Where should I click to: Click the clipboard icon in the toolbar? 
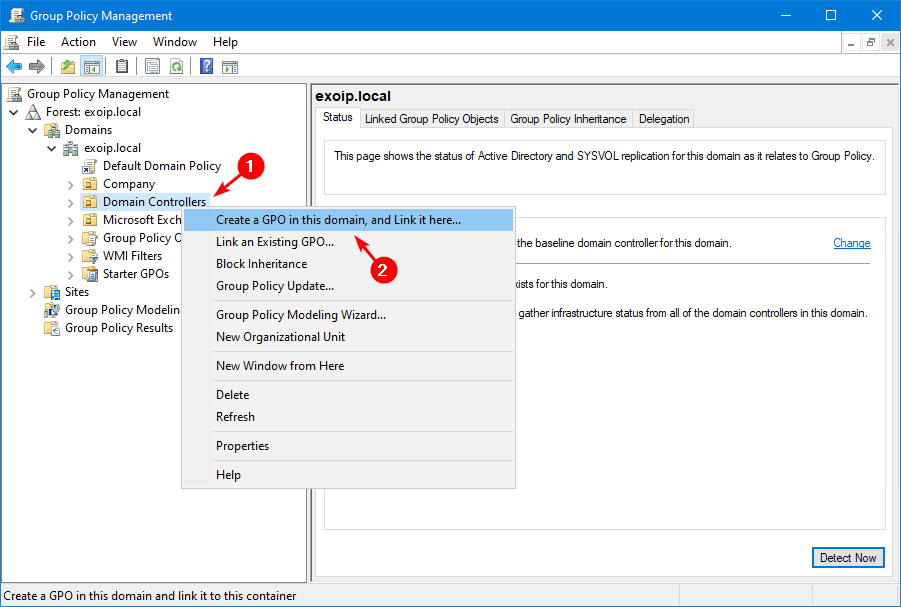click(122, 67)
